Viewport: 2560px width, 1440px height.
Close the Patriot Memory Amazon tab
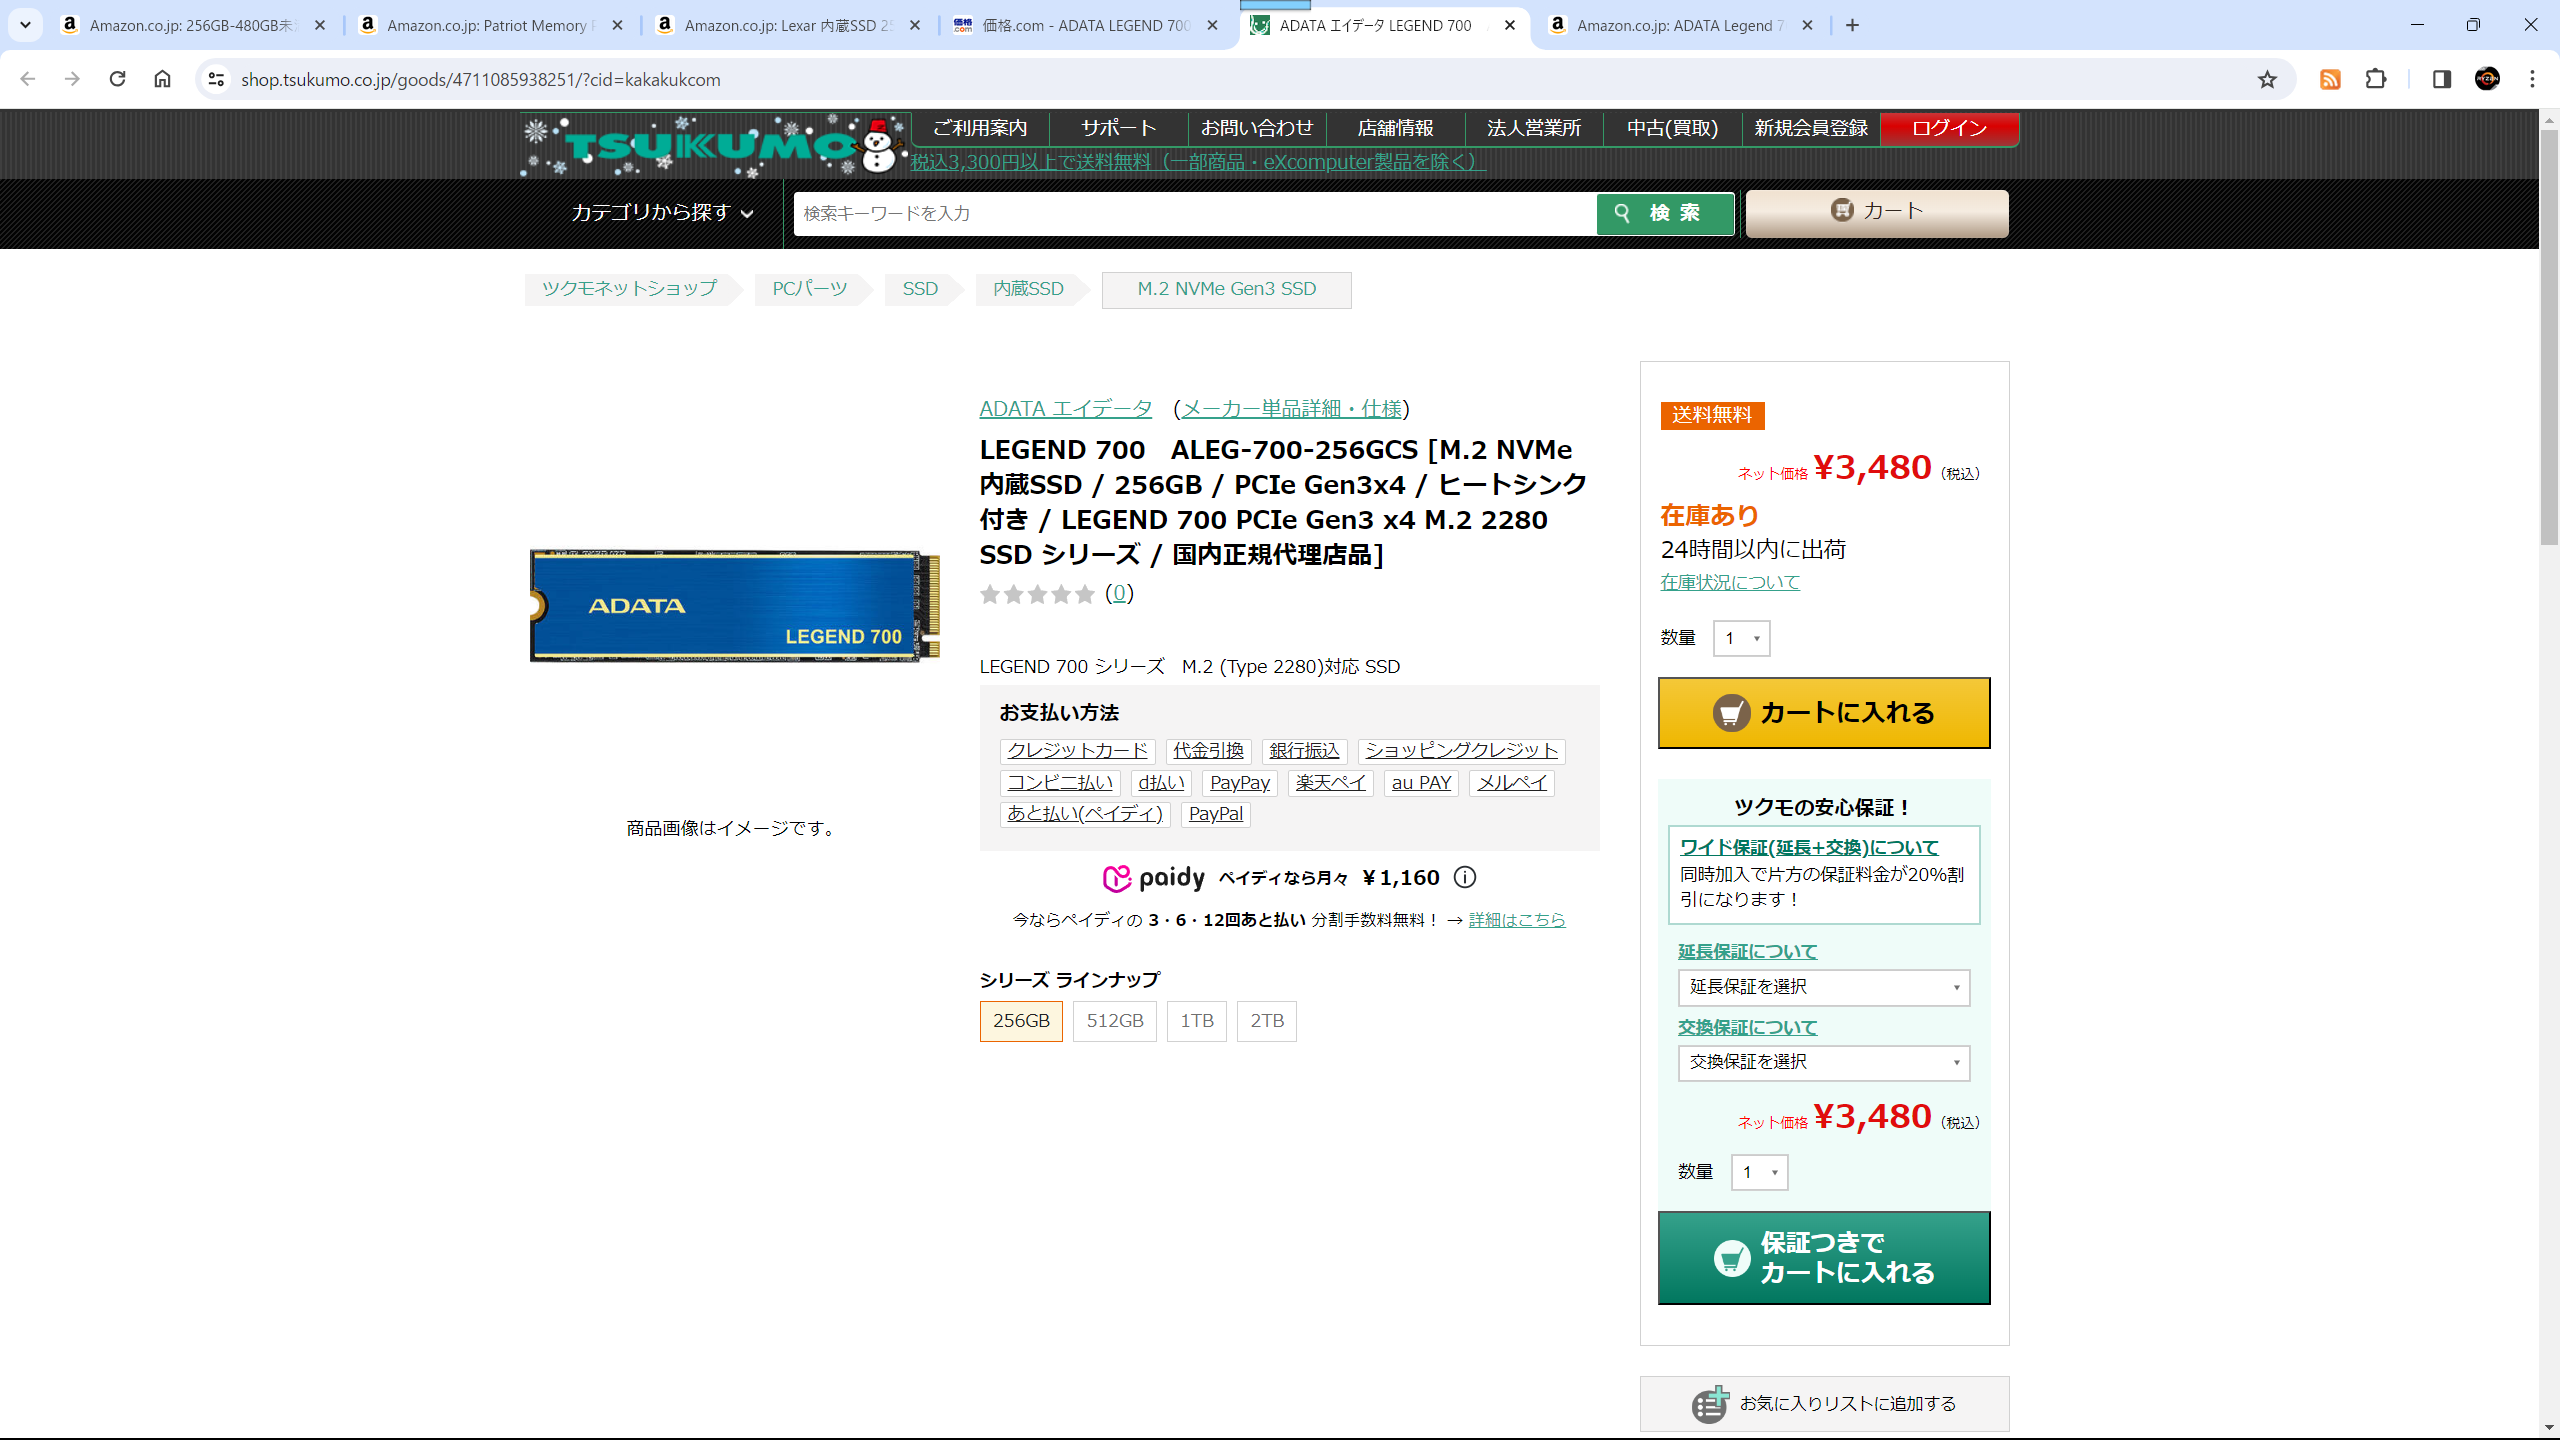click(x=617, y=25)
